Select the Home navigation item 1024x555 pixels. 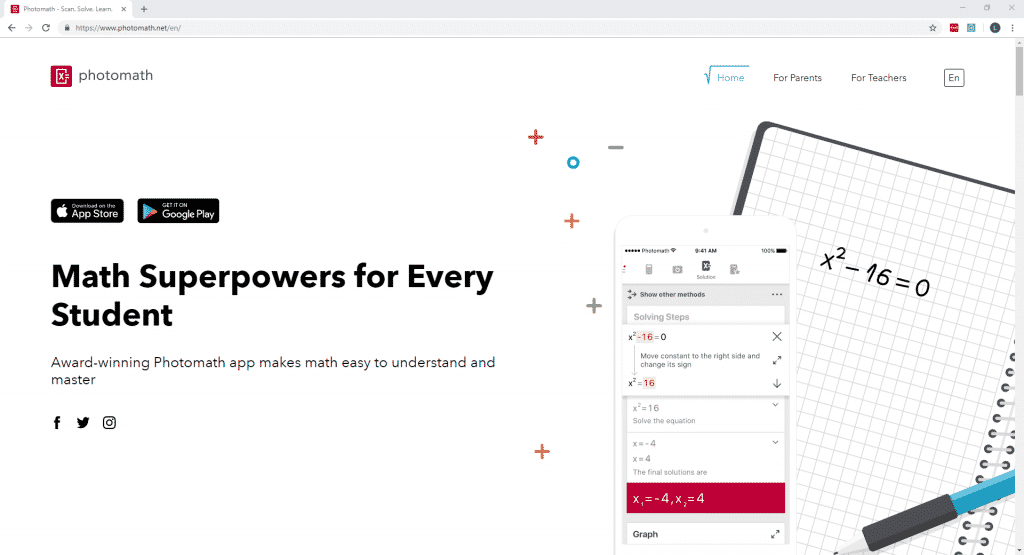pyautogui.click(x=730, y=78)
